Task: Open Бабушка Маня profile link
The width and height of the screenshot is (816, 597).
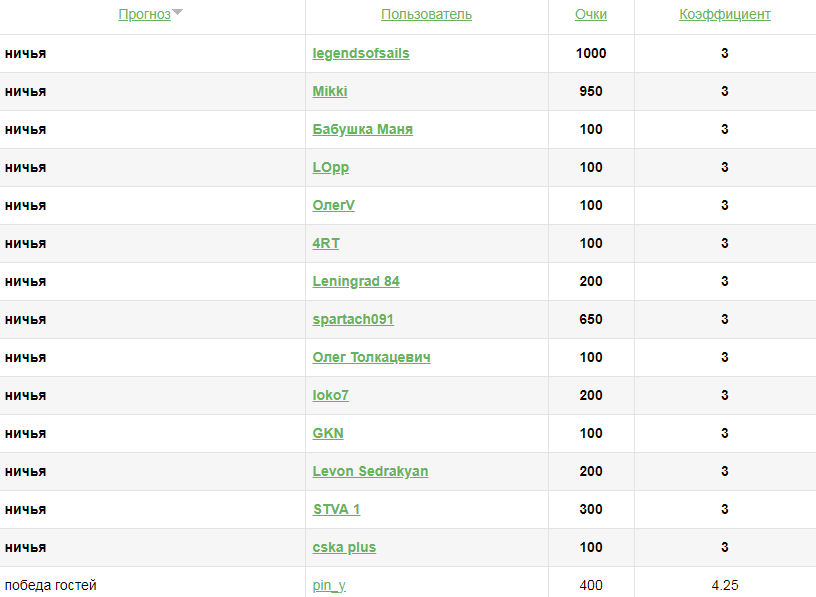Action: click(362, 130)
